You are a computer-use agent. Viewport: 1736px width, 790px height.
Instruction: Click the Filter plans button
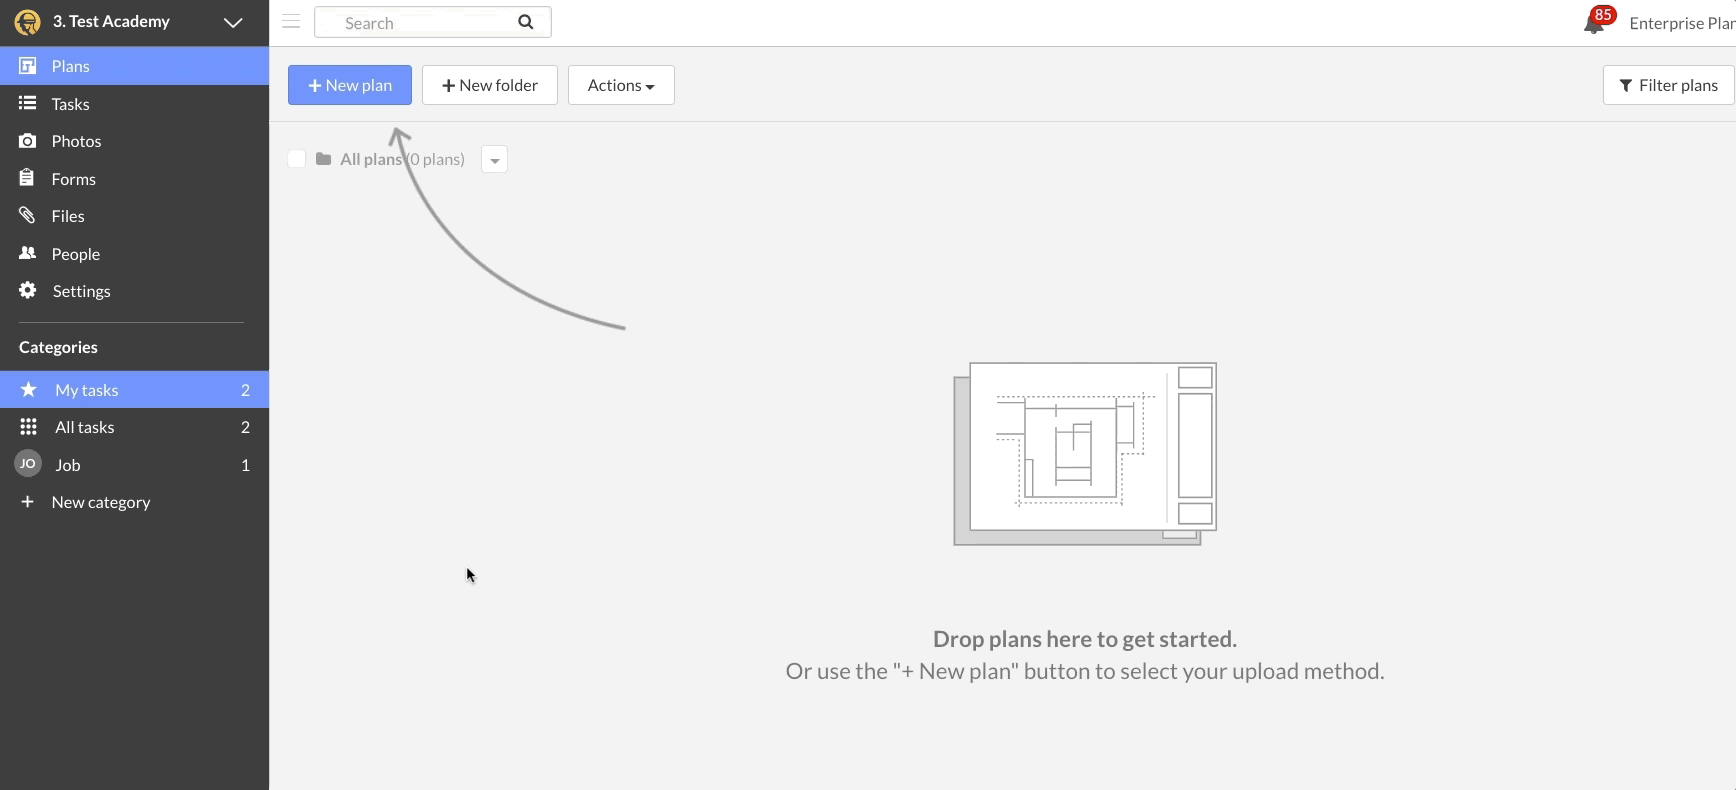(1668, 85)
